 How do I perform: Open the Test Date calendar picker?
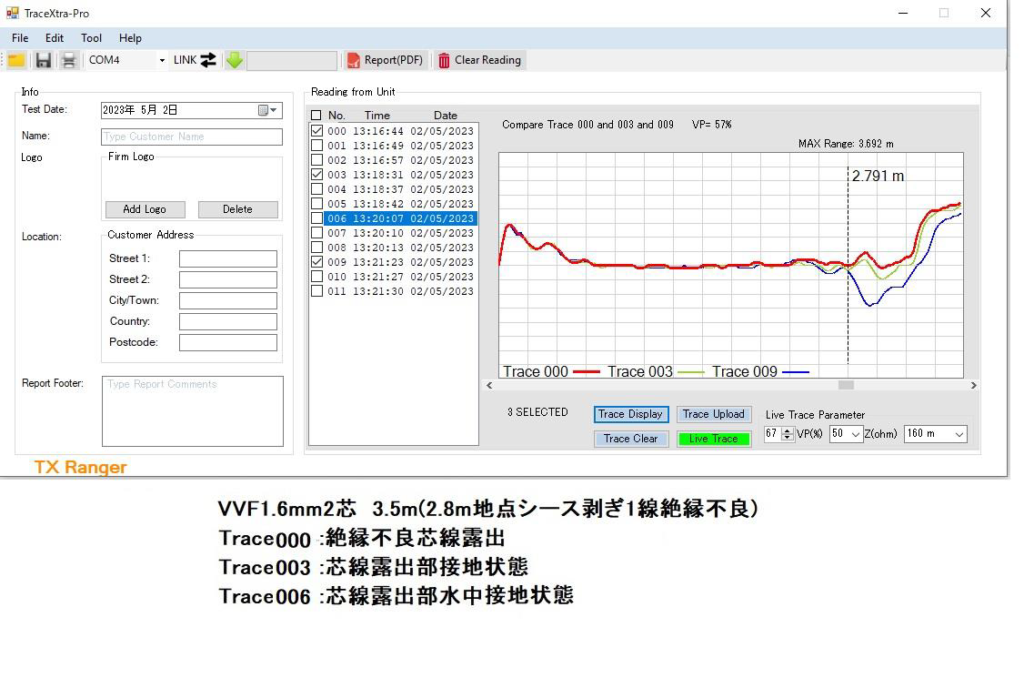pos(267,110)
